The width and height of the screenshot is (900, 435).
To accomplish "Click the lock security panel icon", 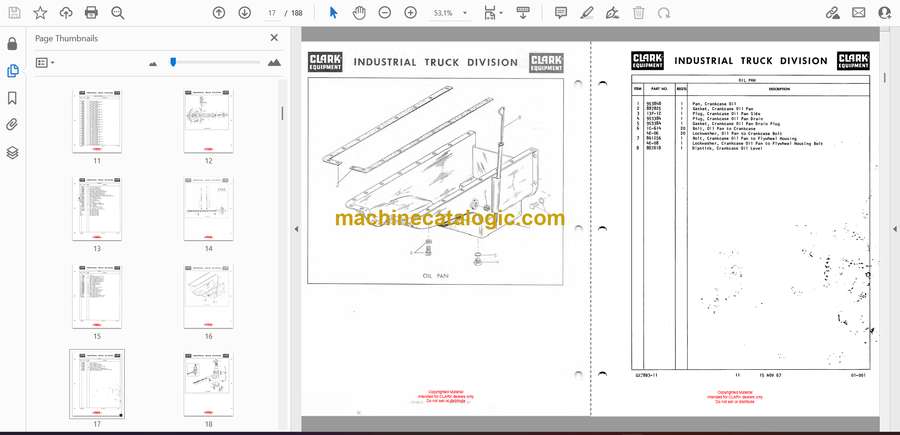I will pos(13,44).
